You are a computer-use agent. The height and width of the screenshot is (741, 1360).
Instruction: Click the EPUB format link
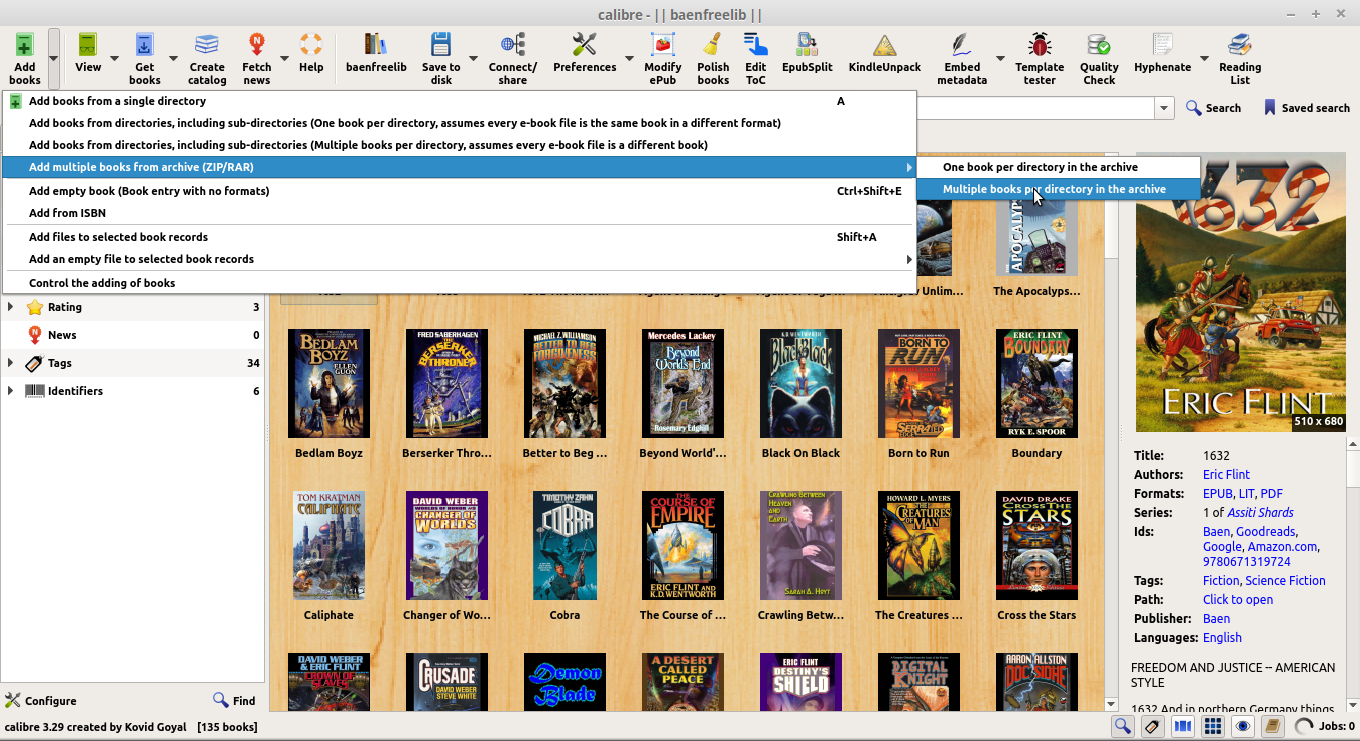pyautogui.click(x=1217, y=494)
